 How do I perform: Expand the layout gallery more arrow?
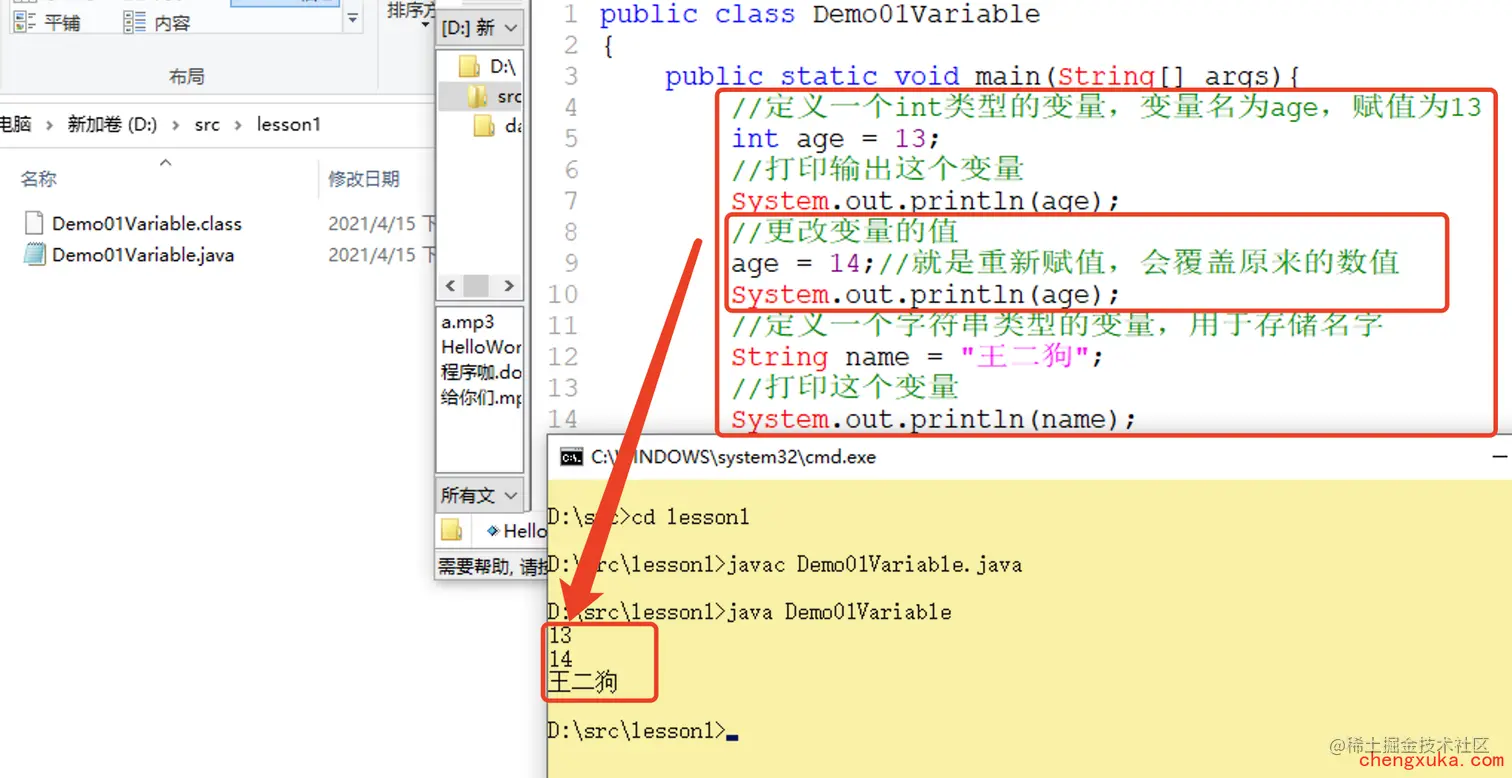[353, 19]
